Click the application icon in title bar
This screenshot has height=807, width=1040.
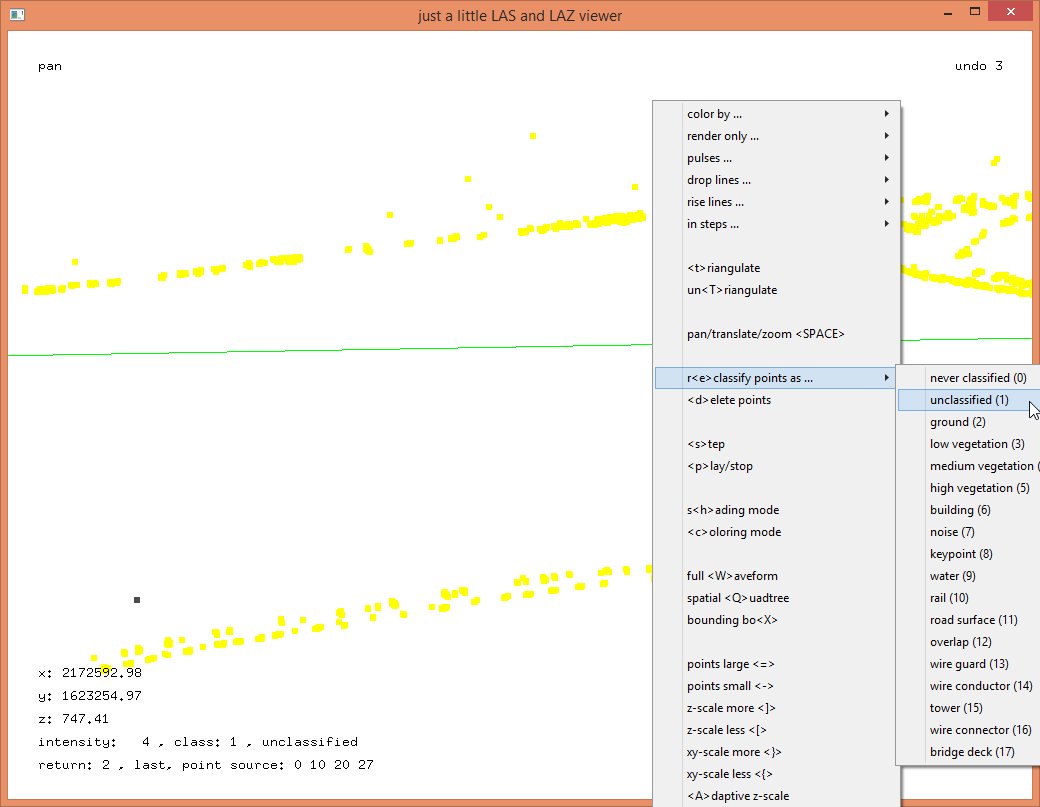pyautogui.click(x=19, y=15)
